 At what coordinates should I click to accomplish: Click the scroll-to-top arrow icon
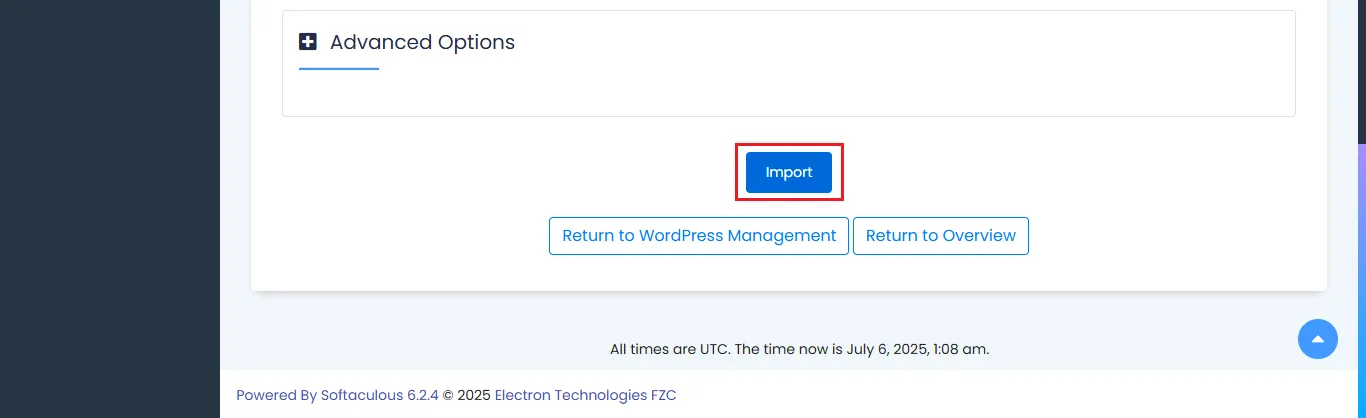pyautogui.click(x=1318, y=339)
